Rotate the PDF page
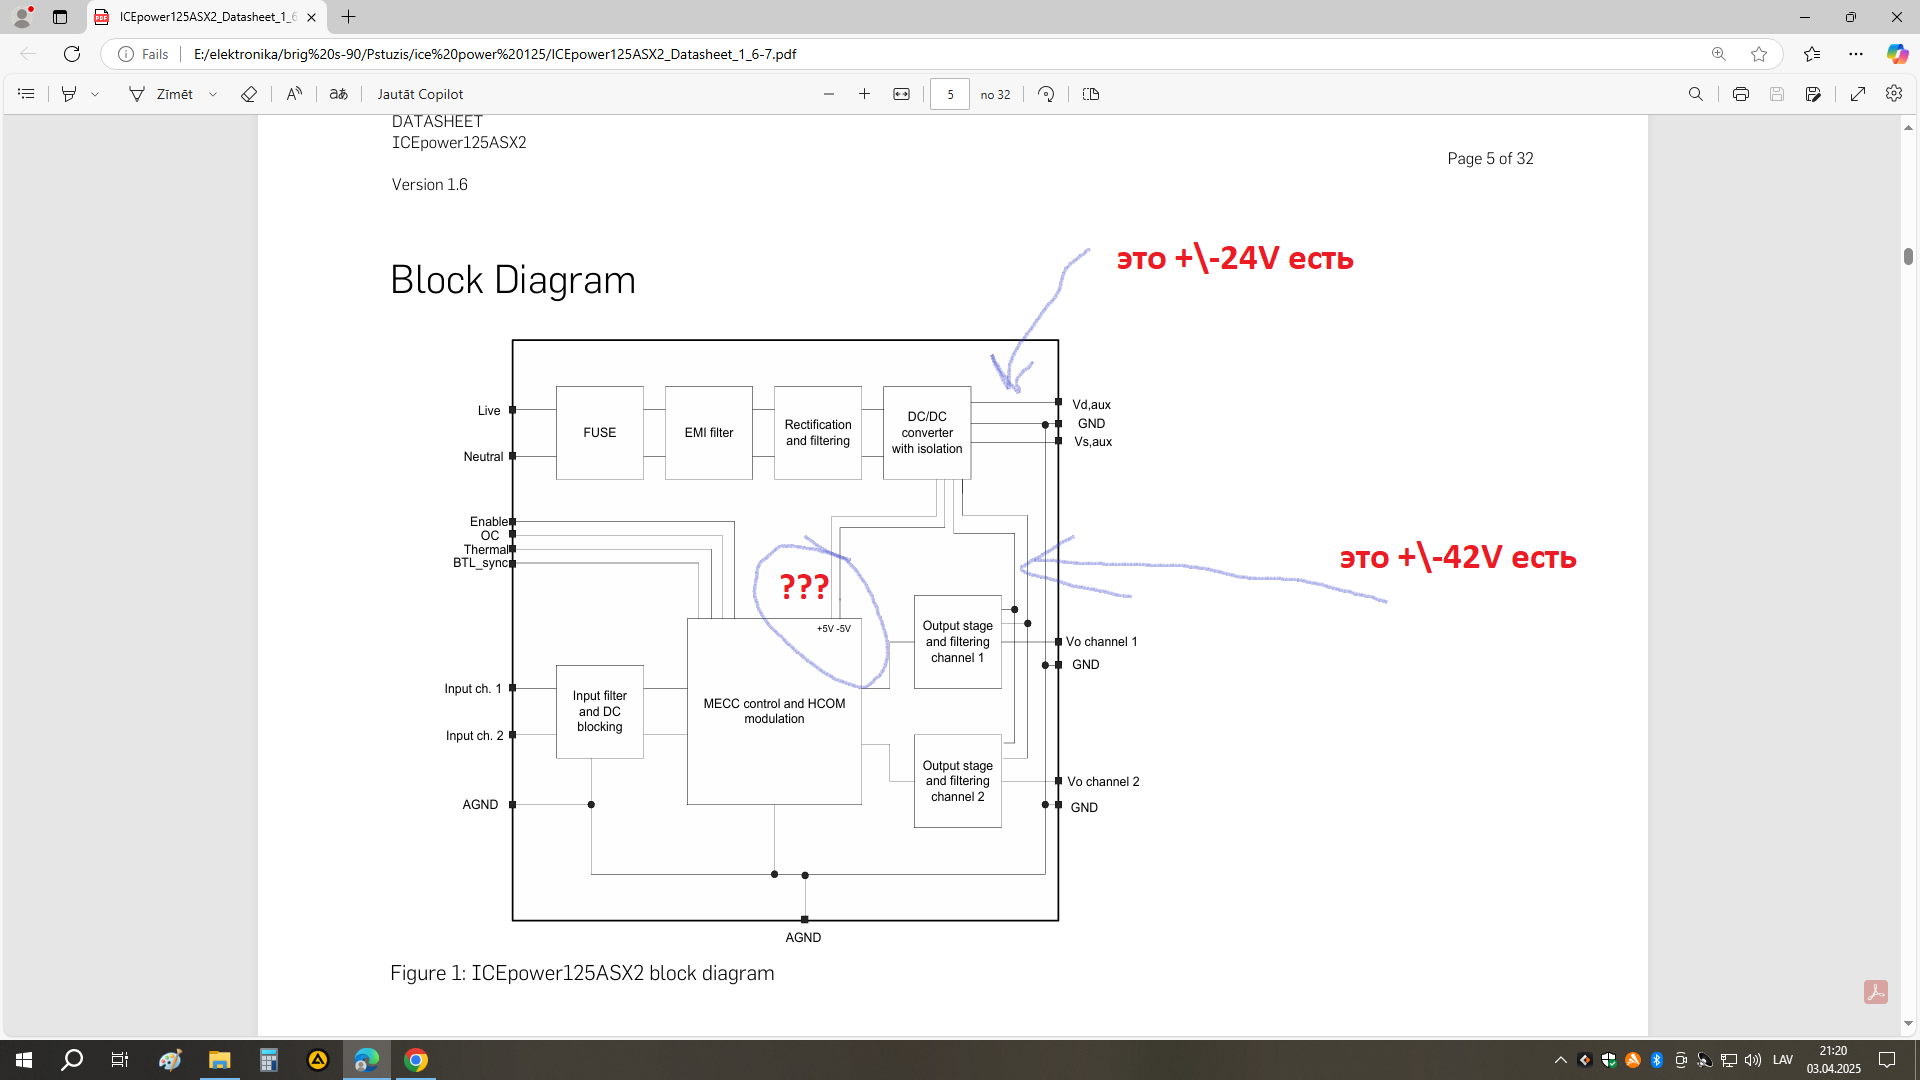This screenshot has height=1080, width=1920. click(x=1046, y=94)
